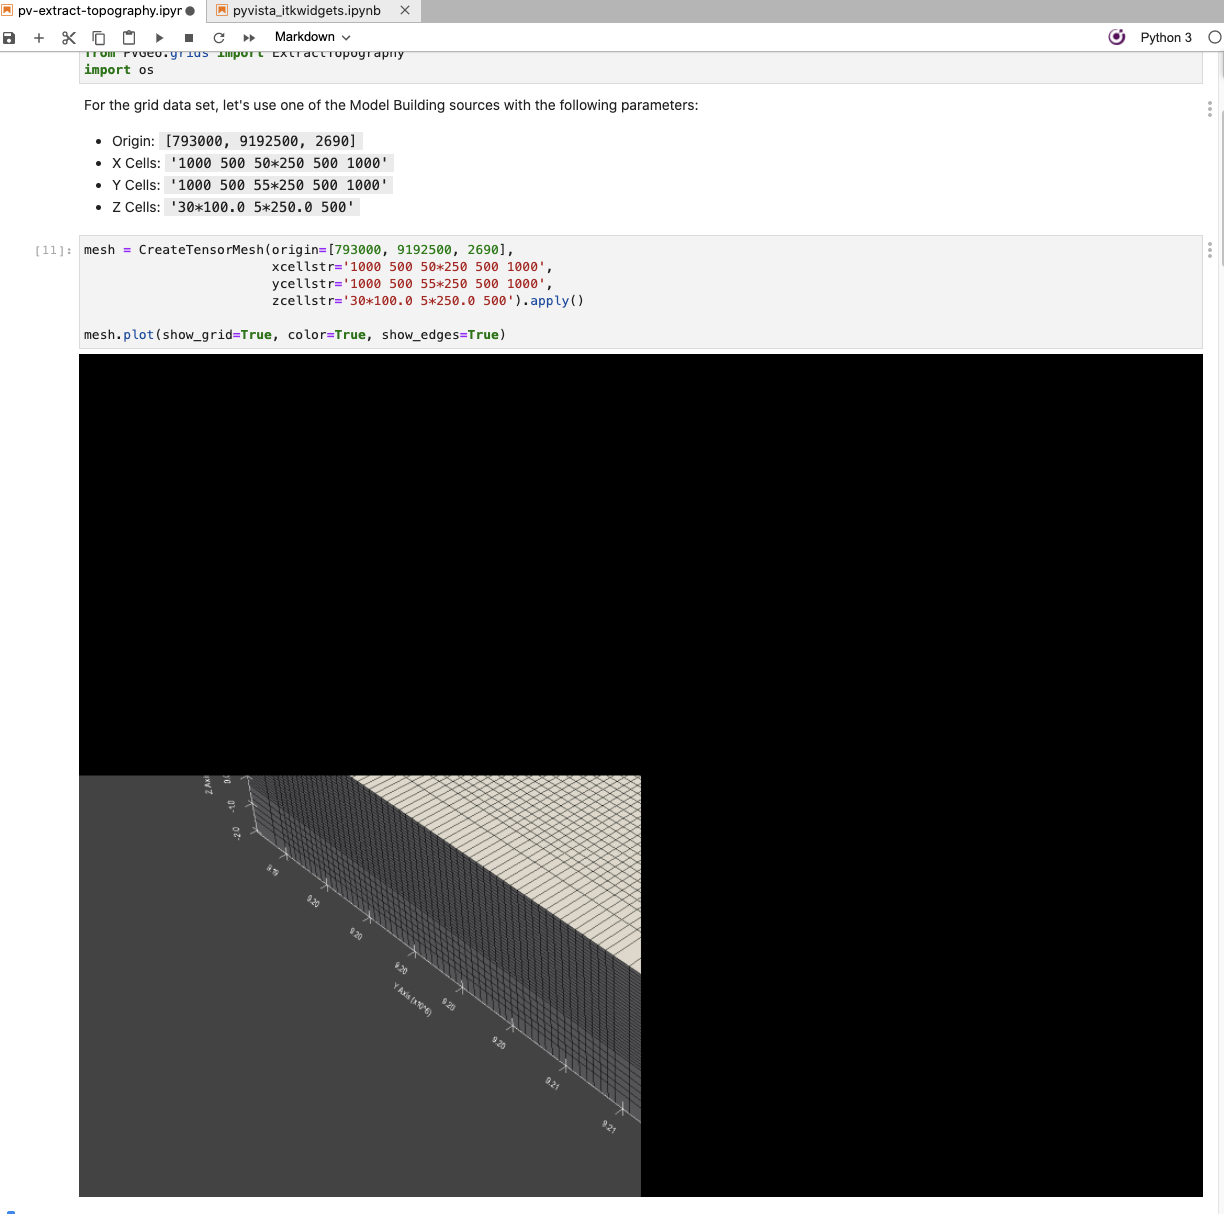The width and height of the screenshot is (1224, 1214).
Task: Close the pyvista_itkwidgets.ipynb tab
Action: 405,10
